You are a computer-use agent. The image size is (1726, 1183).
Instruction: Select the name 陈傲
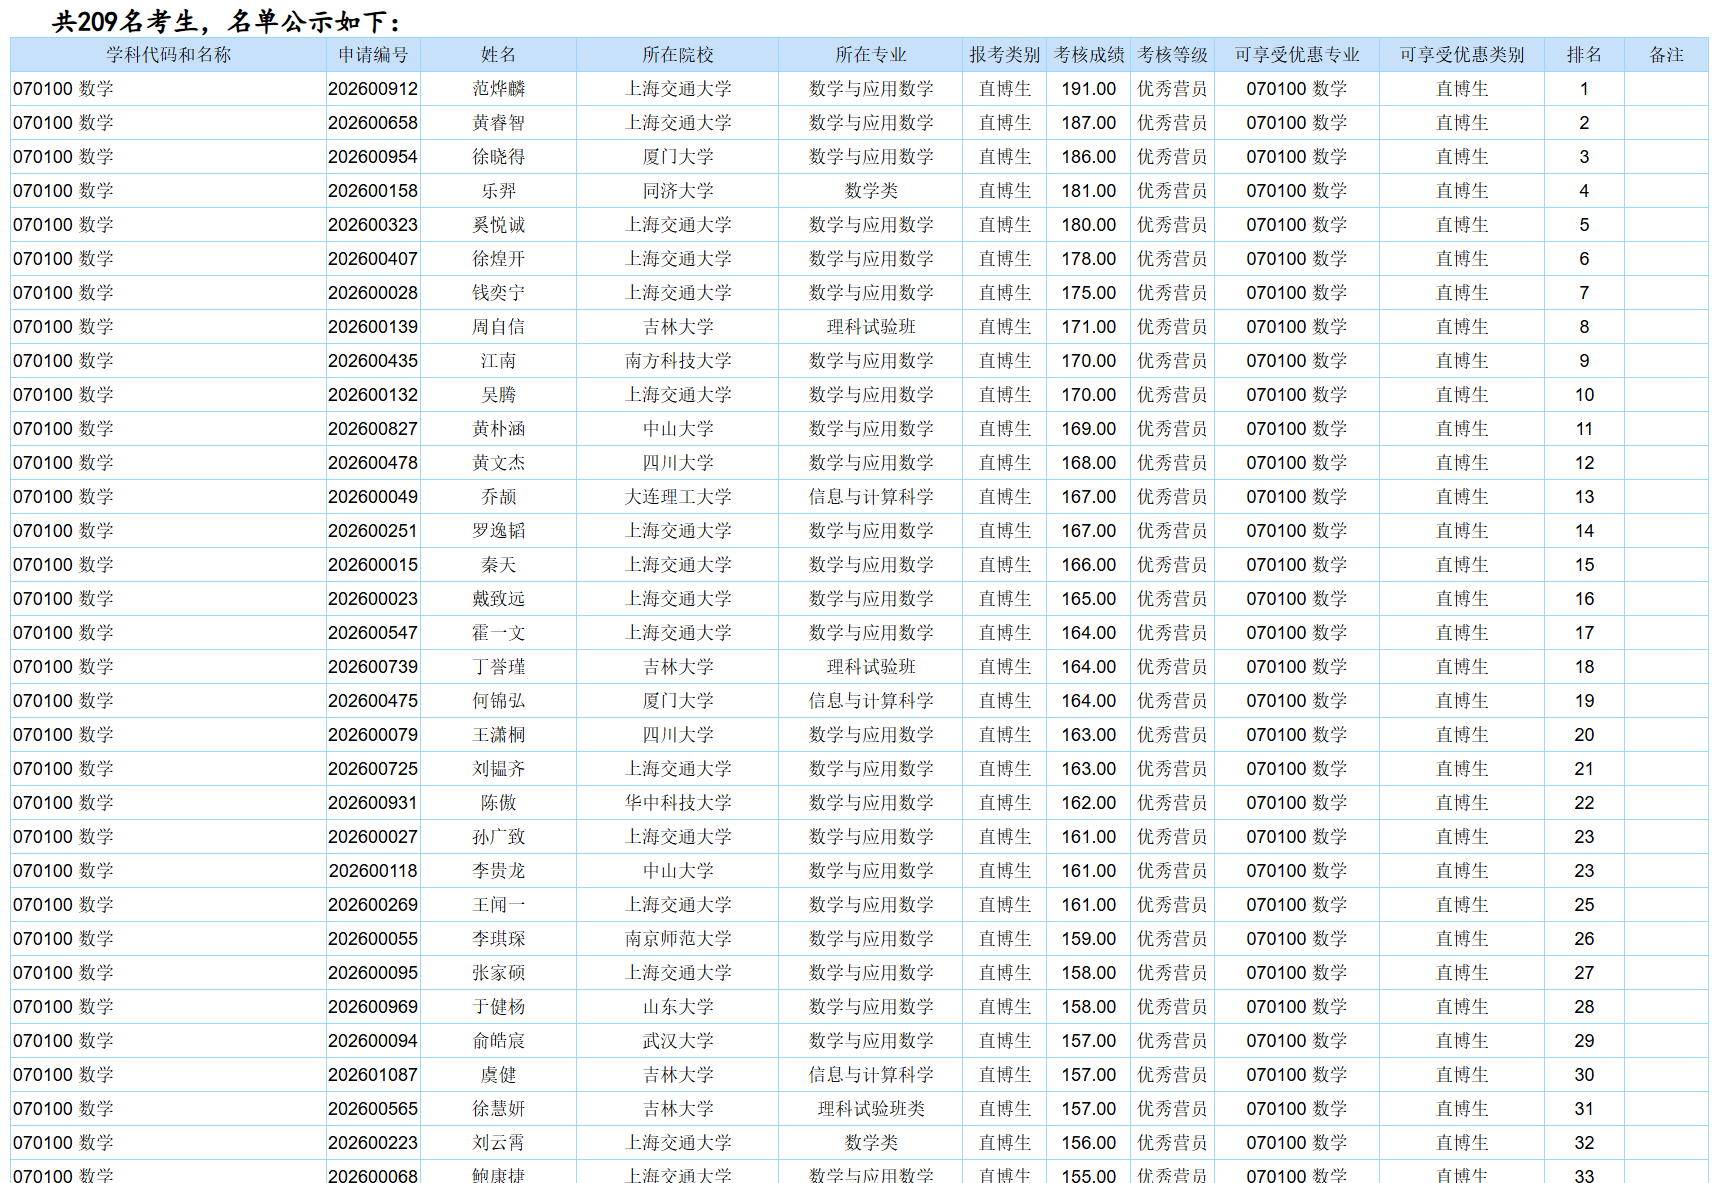click(498, 803)
